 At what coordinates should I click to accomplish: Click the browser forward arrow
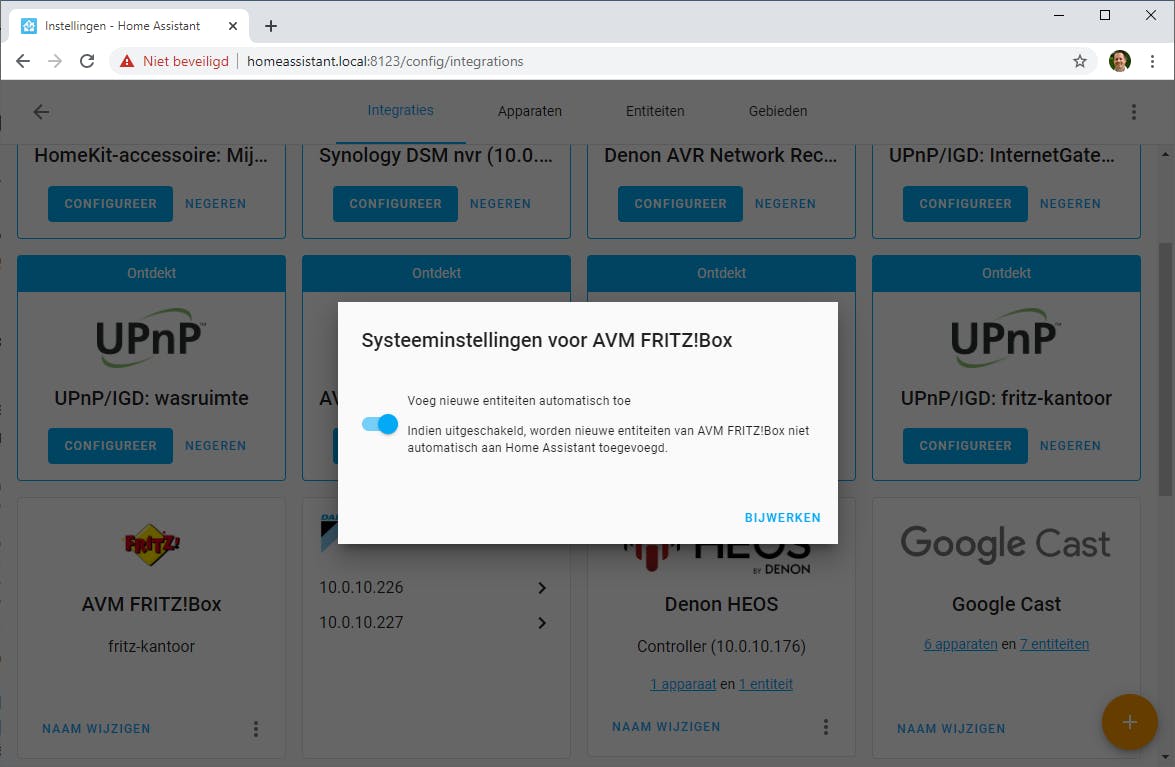coord(55,61)
